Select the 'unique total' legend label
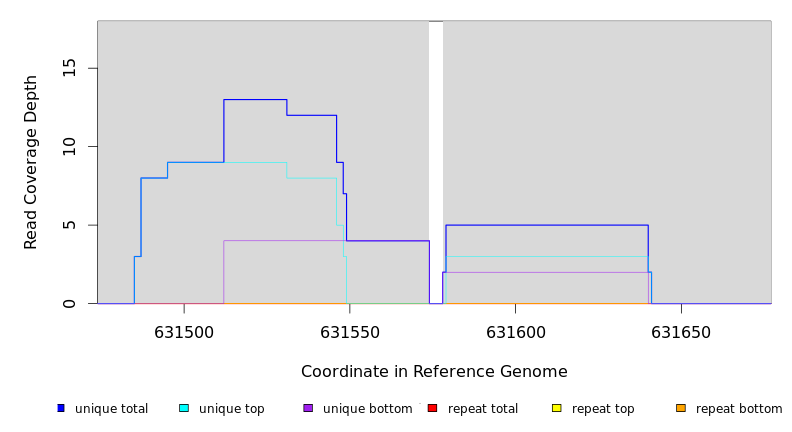 point(111,409)
